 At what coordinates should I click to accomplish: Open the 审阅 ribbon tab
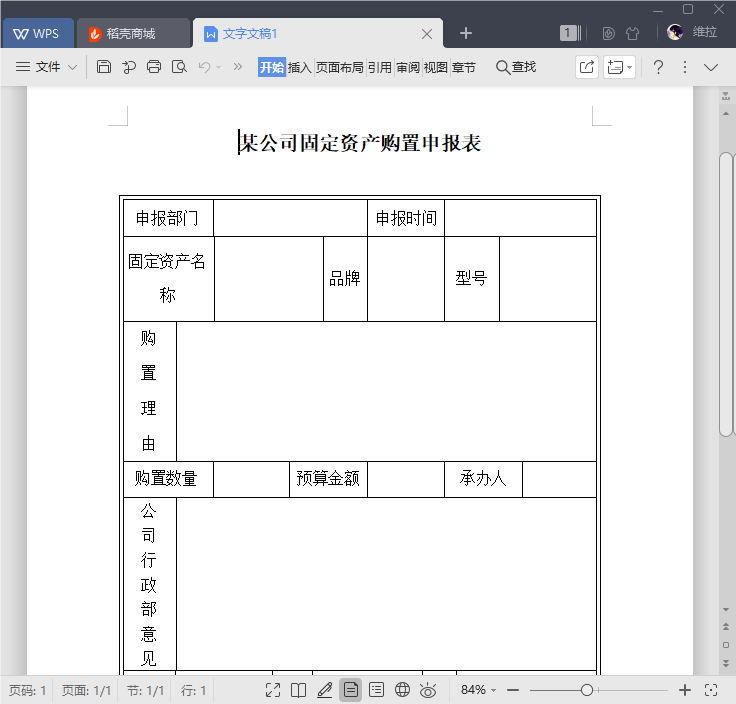tap(407, 67)
